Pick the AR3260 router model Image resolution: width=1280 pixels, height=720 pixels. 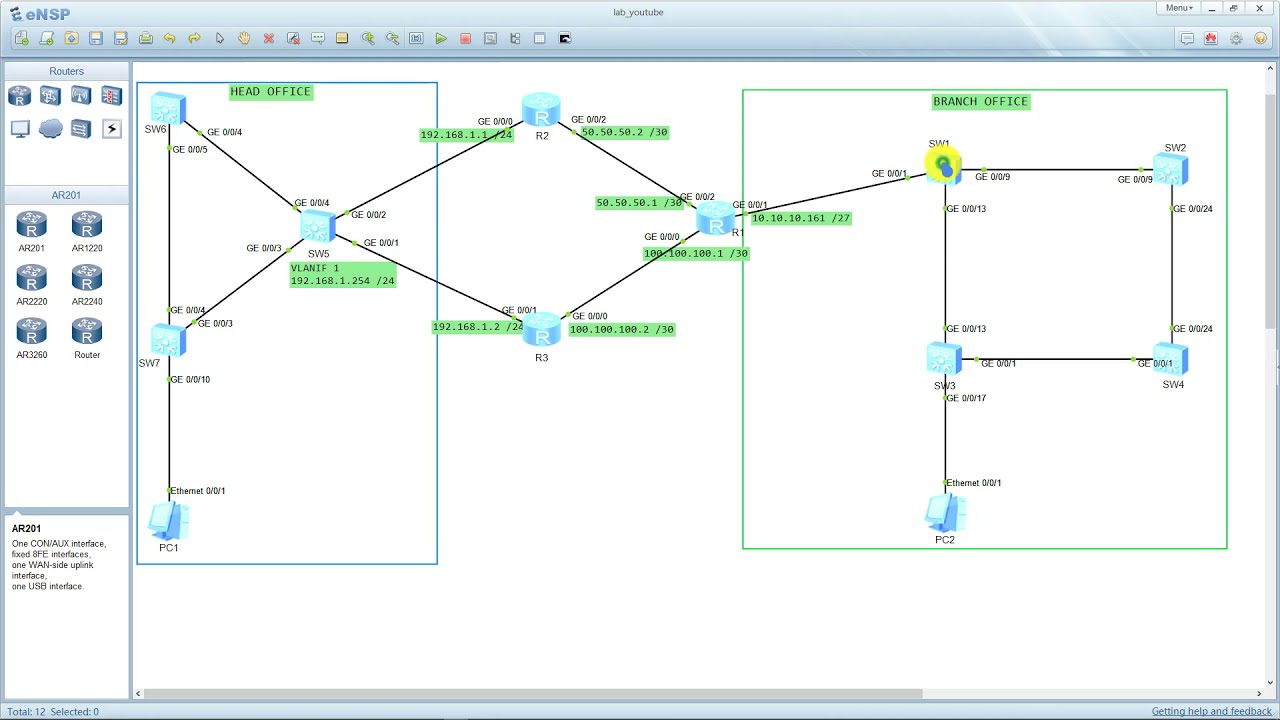coord(31,338)
